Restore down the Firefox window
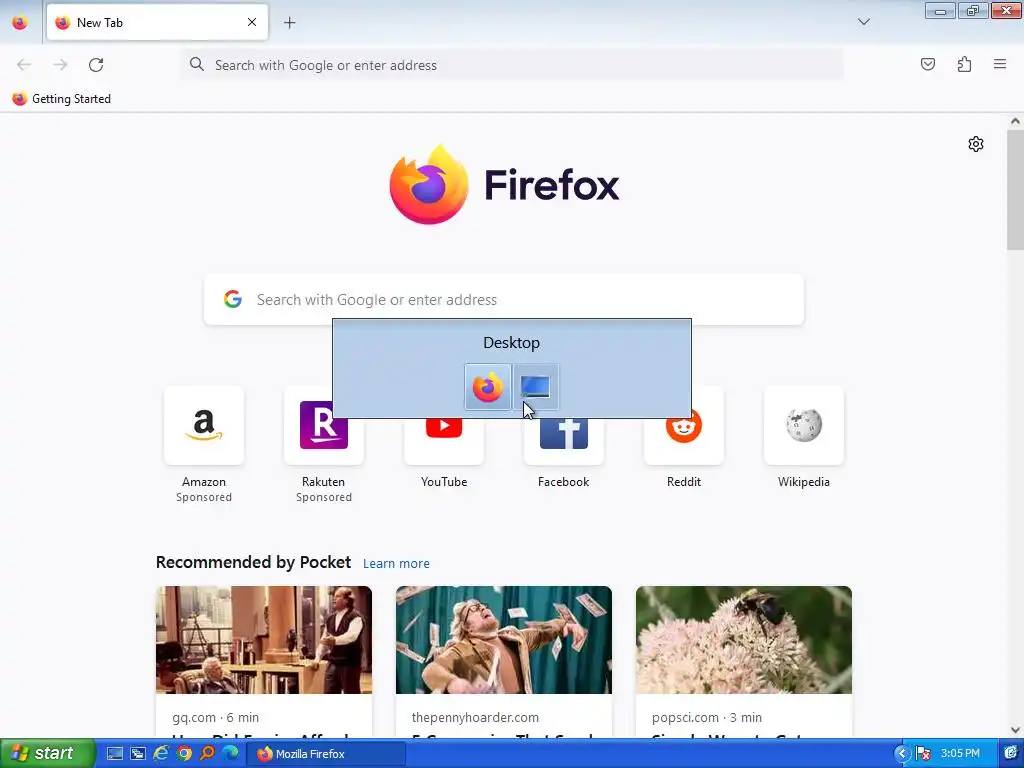Image resolution: width=1024 pixels, height=768 pixels. tap(973, 11)
